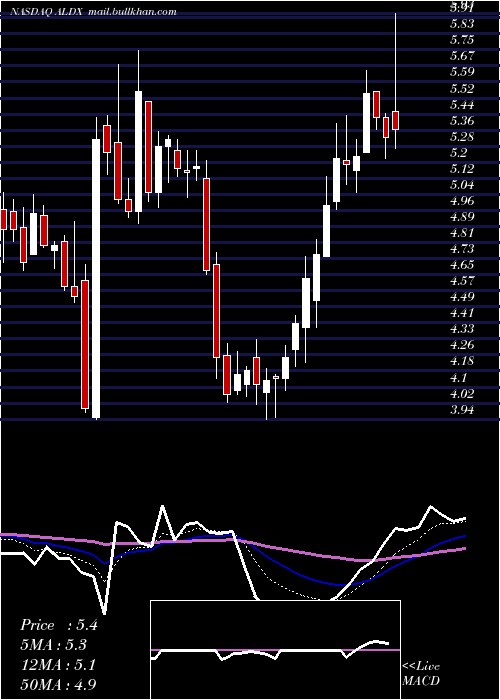Click the 4.26 price axis label
Image resolution: width=500 pixels, height=700 pixels.
coord(462,346)
